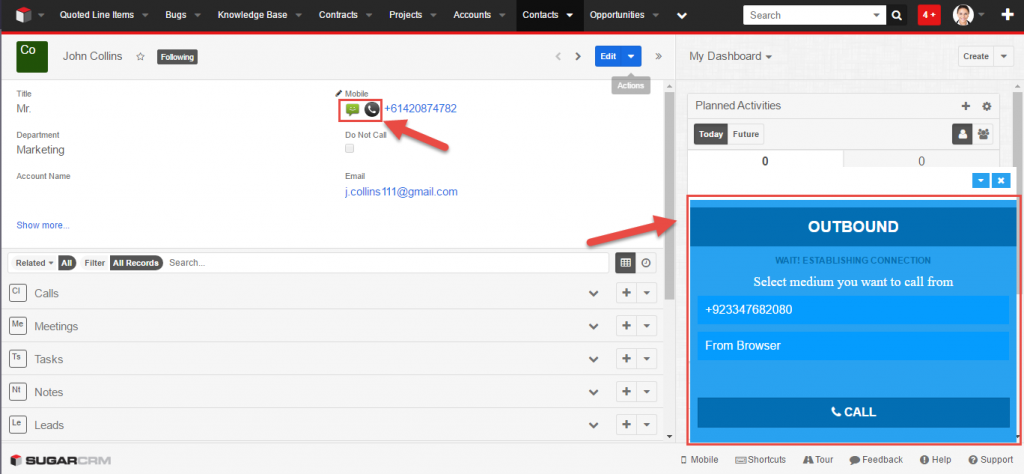Viewport: 1024px width, 474px height.
Task: Open the Quoted Line Items module
Action: click(96, 14)
